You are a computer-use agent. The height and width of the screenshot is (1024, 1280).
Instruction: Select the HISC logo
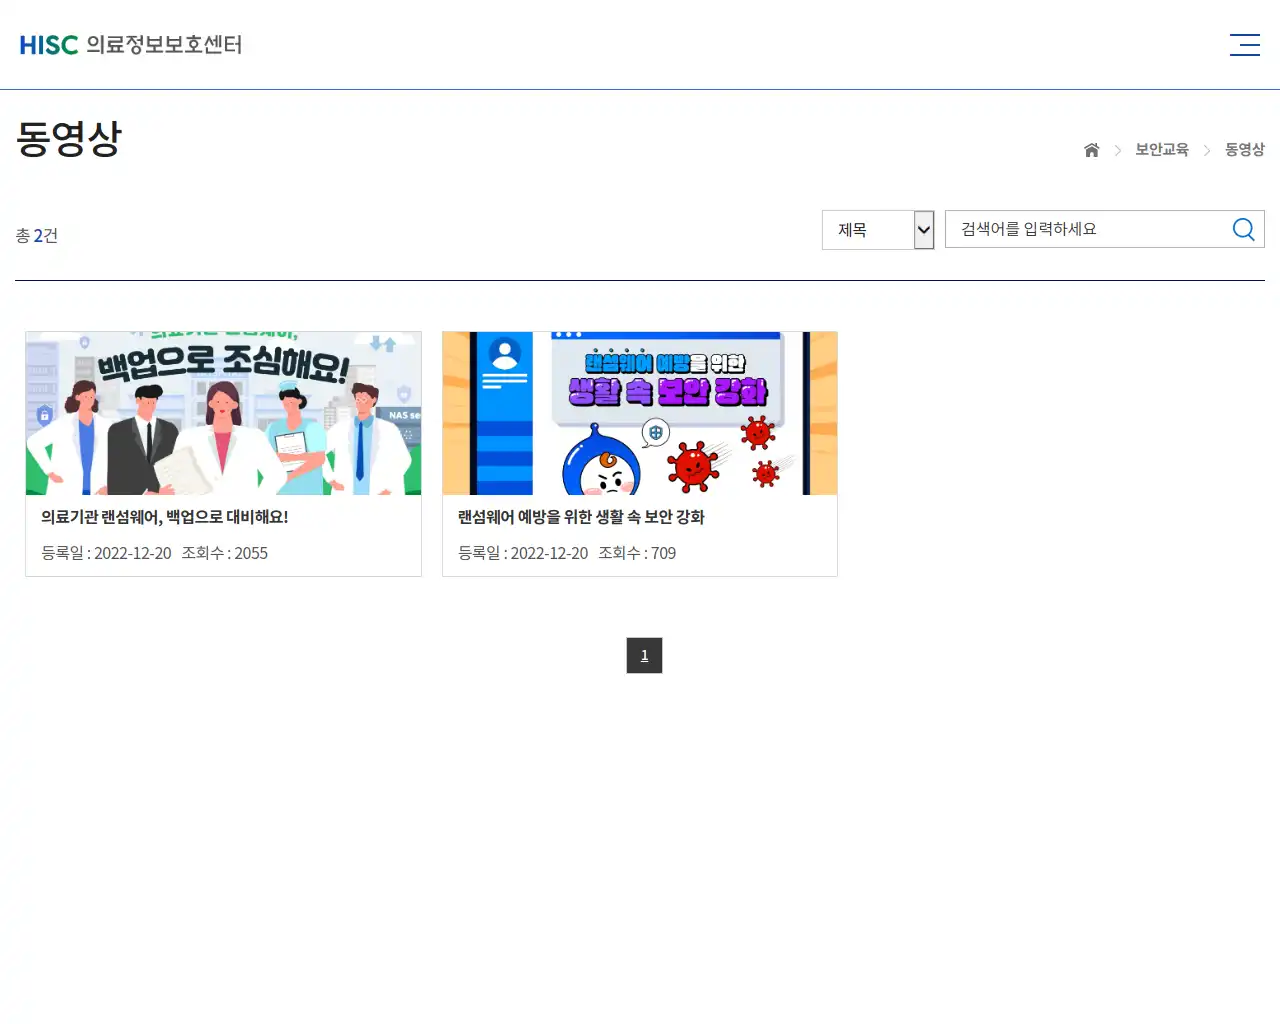click(48, 44)
